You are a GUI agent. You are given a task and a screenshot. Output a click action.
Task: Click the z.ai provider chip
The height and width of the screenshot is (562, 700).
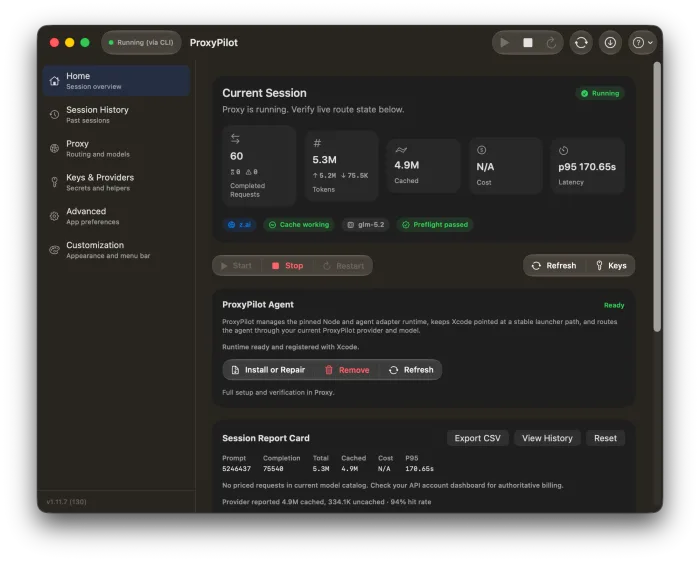point(240,225)
